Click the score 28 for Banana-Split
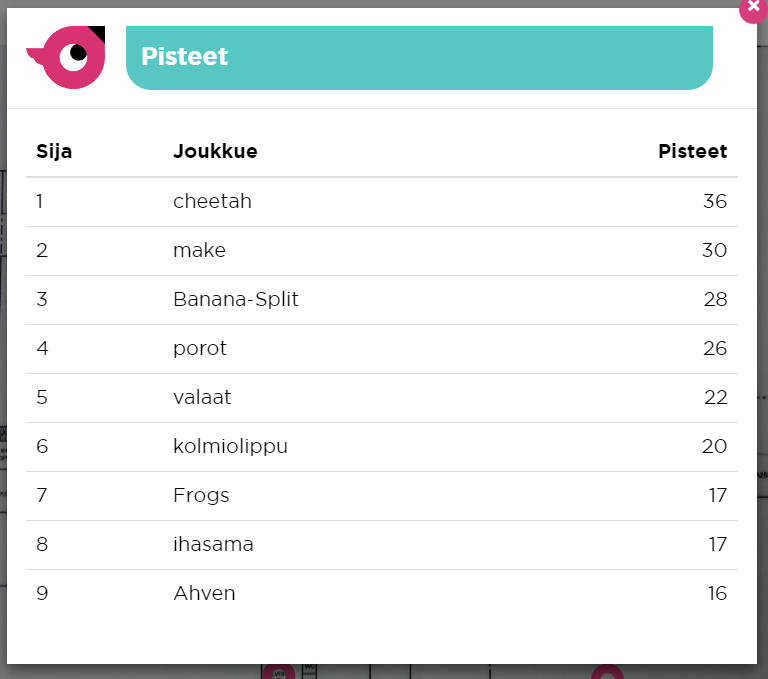This screenshot has width=768, height=679. pos(714,300)
